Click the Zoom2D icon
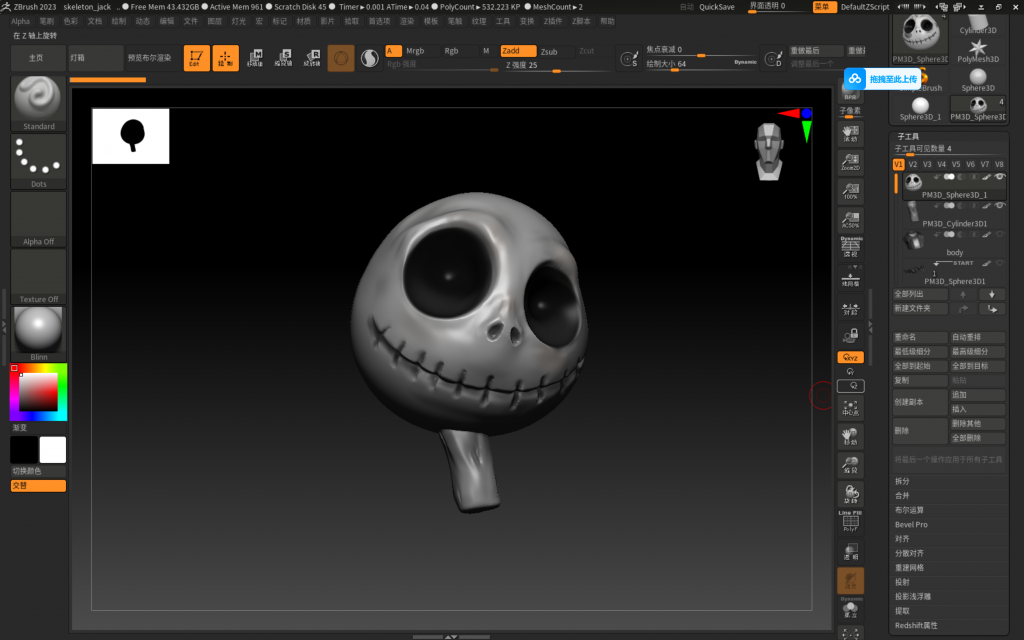 tap(850, 162)
